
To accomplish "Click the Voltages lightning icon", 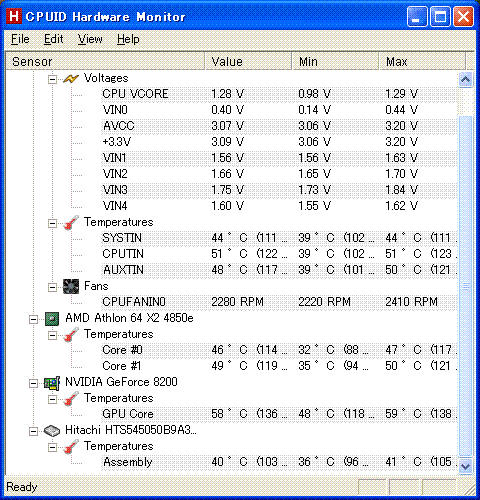I will point(71,79).
